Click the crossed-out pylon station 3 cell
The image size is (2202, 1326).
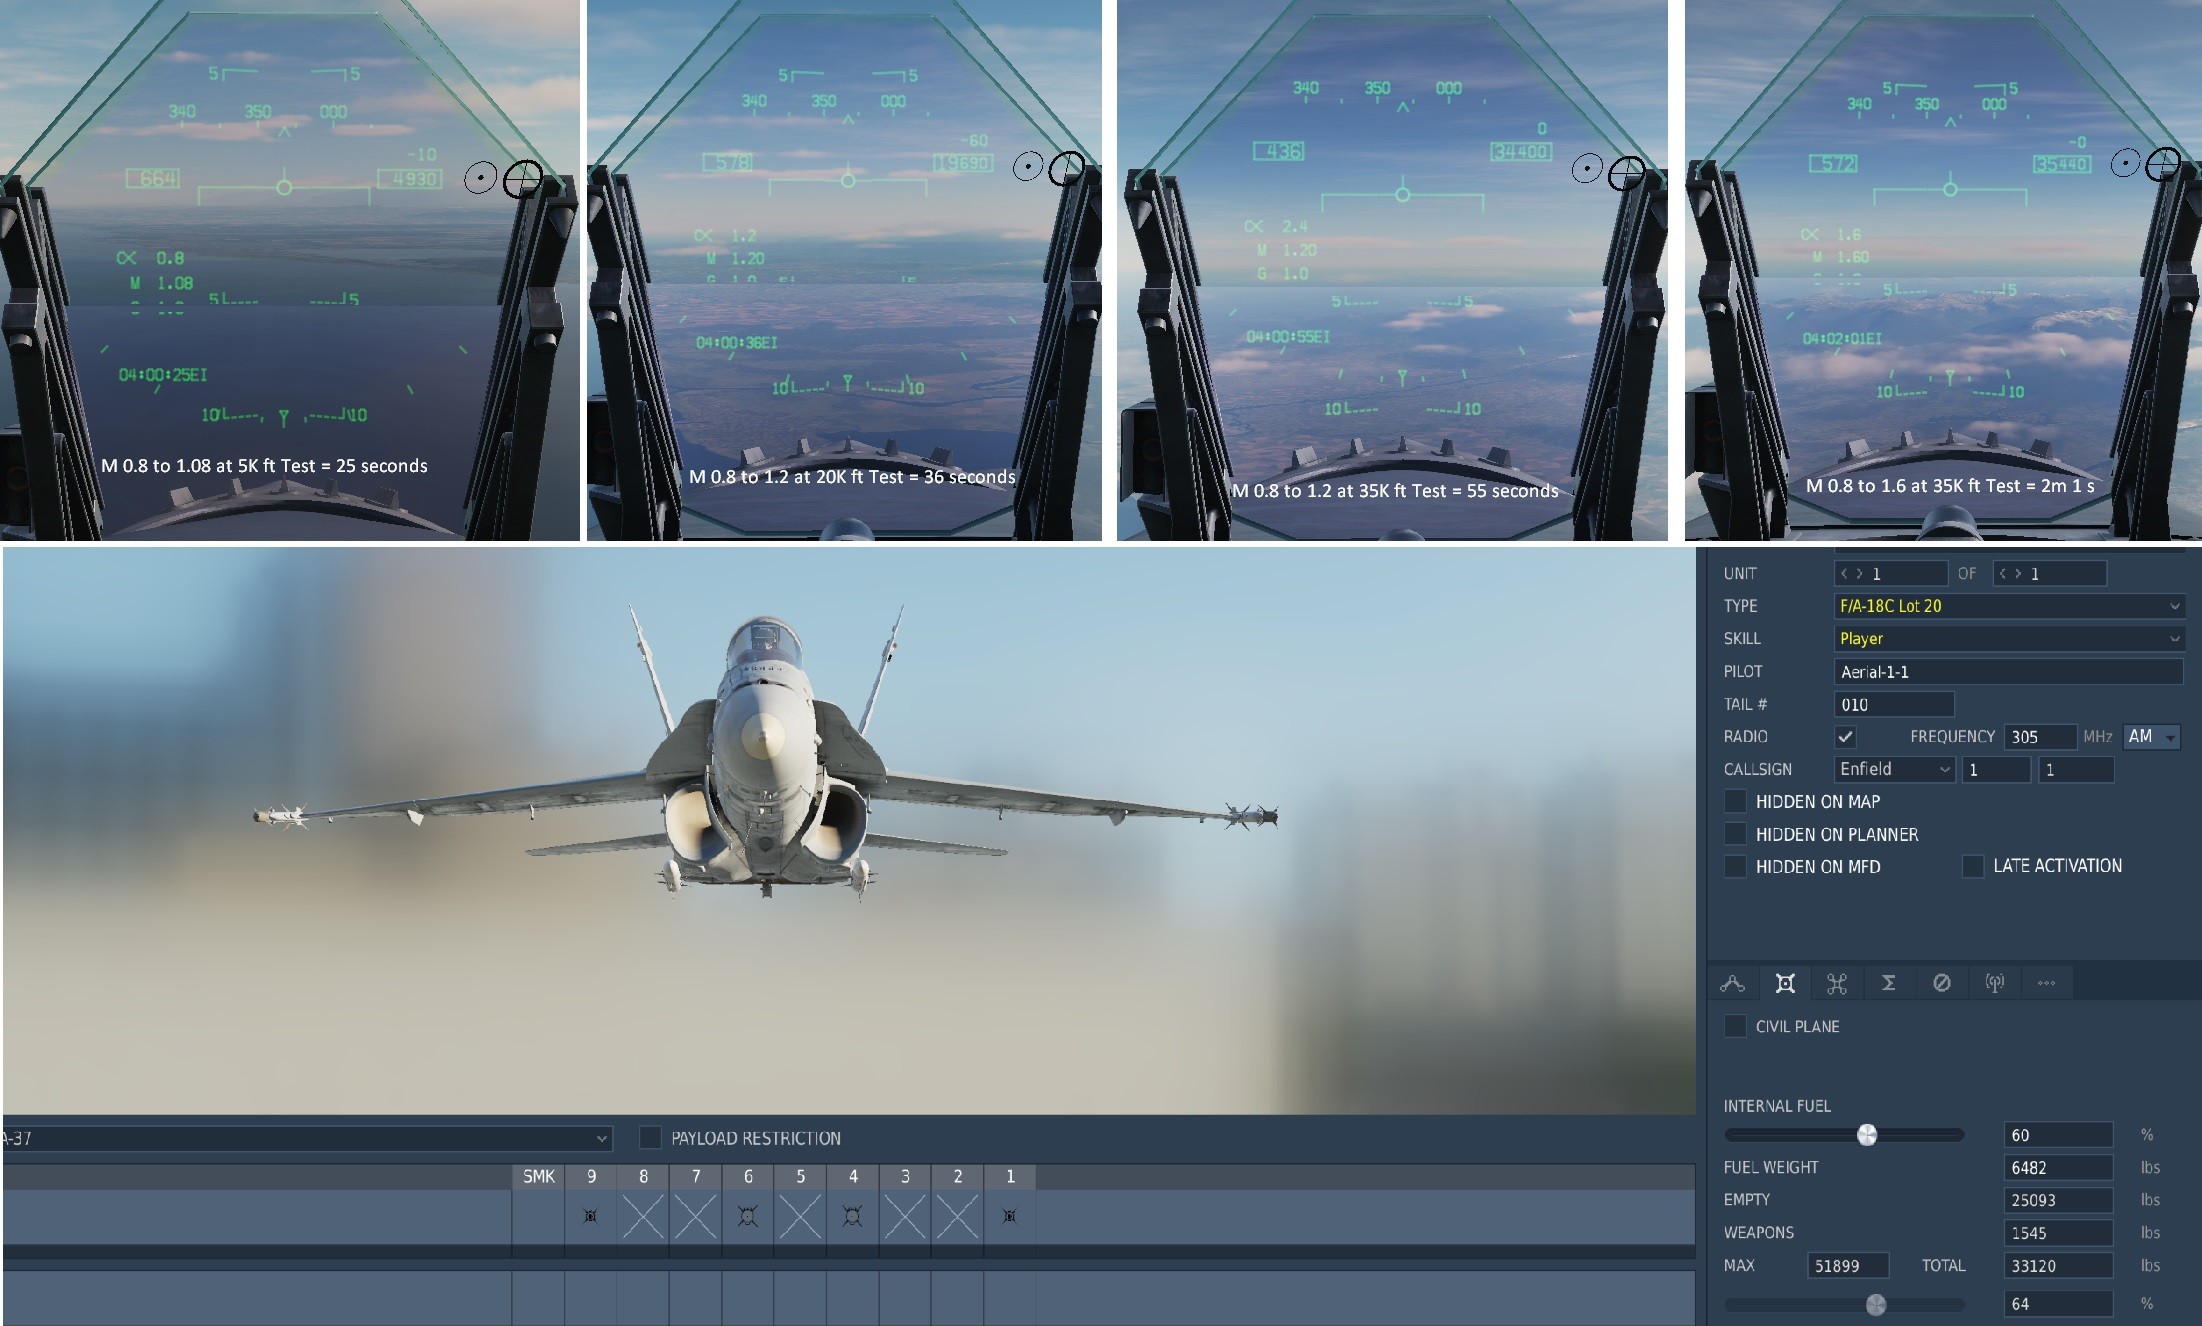point(905,1216)
